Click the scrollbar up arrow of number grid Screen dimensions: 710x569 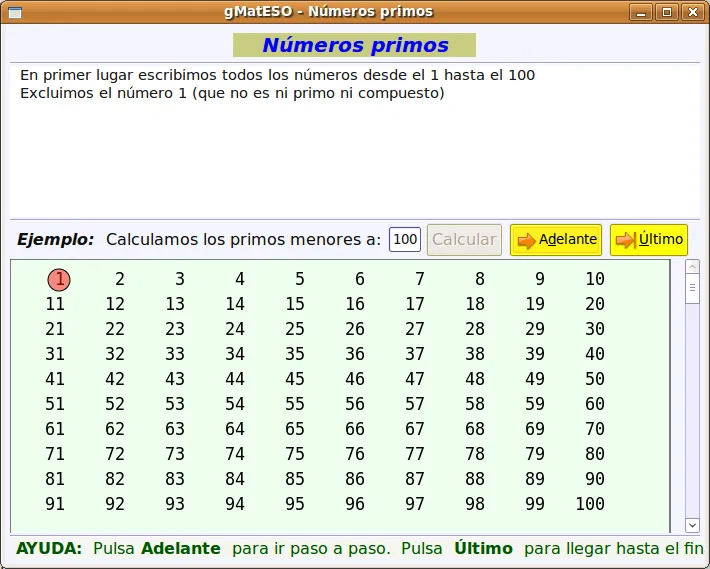pyautogui.click(x=692, y=267)
